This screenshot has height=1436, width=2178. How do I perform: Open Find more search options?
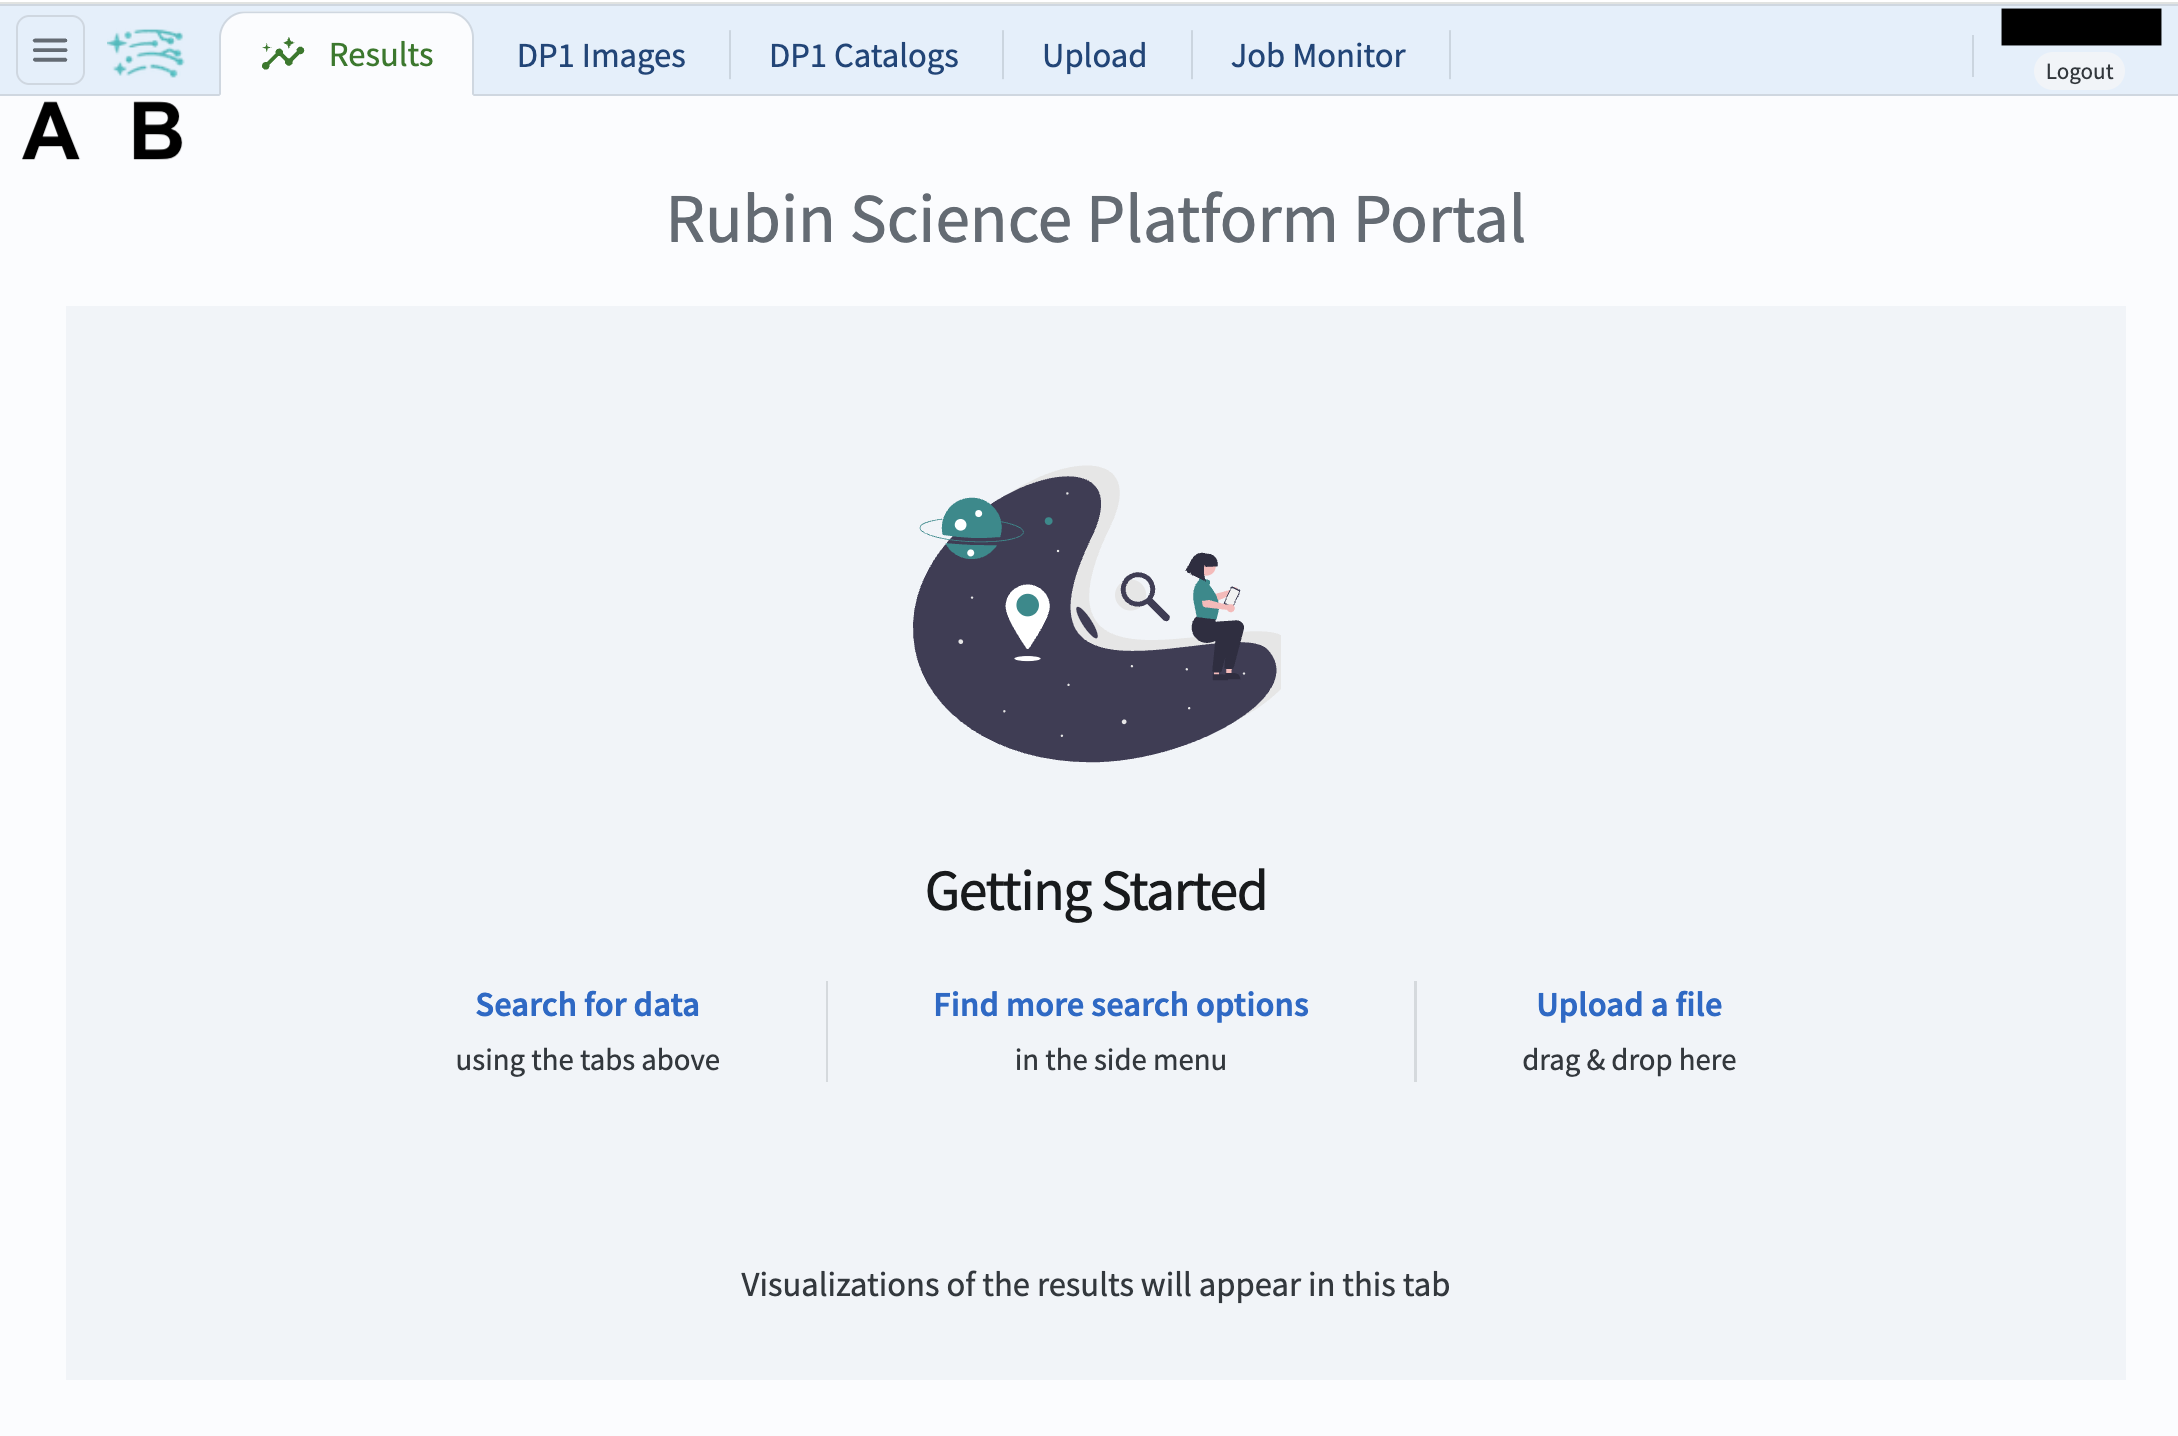point(1120,1004)
